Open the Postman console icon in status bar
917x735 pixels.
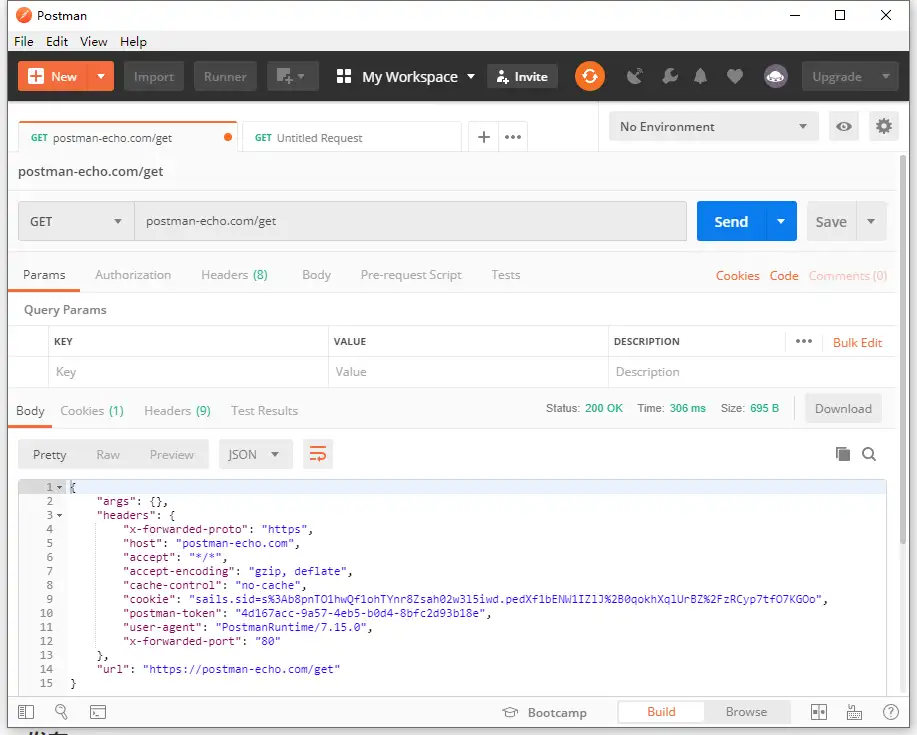98,712
